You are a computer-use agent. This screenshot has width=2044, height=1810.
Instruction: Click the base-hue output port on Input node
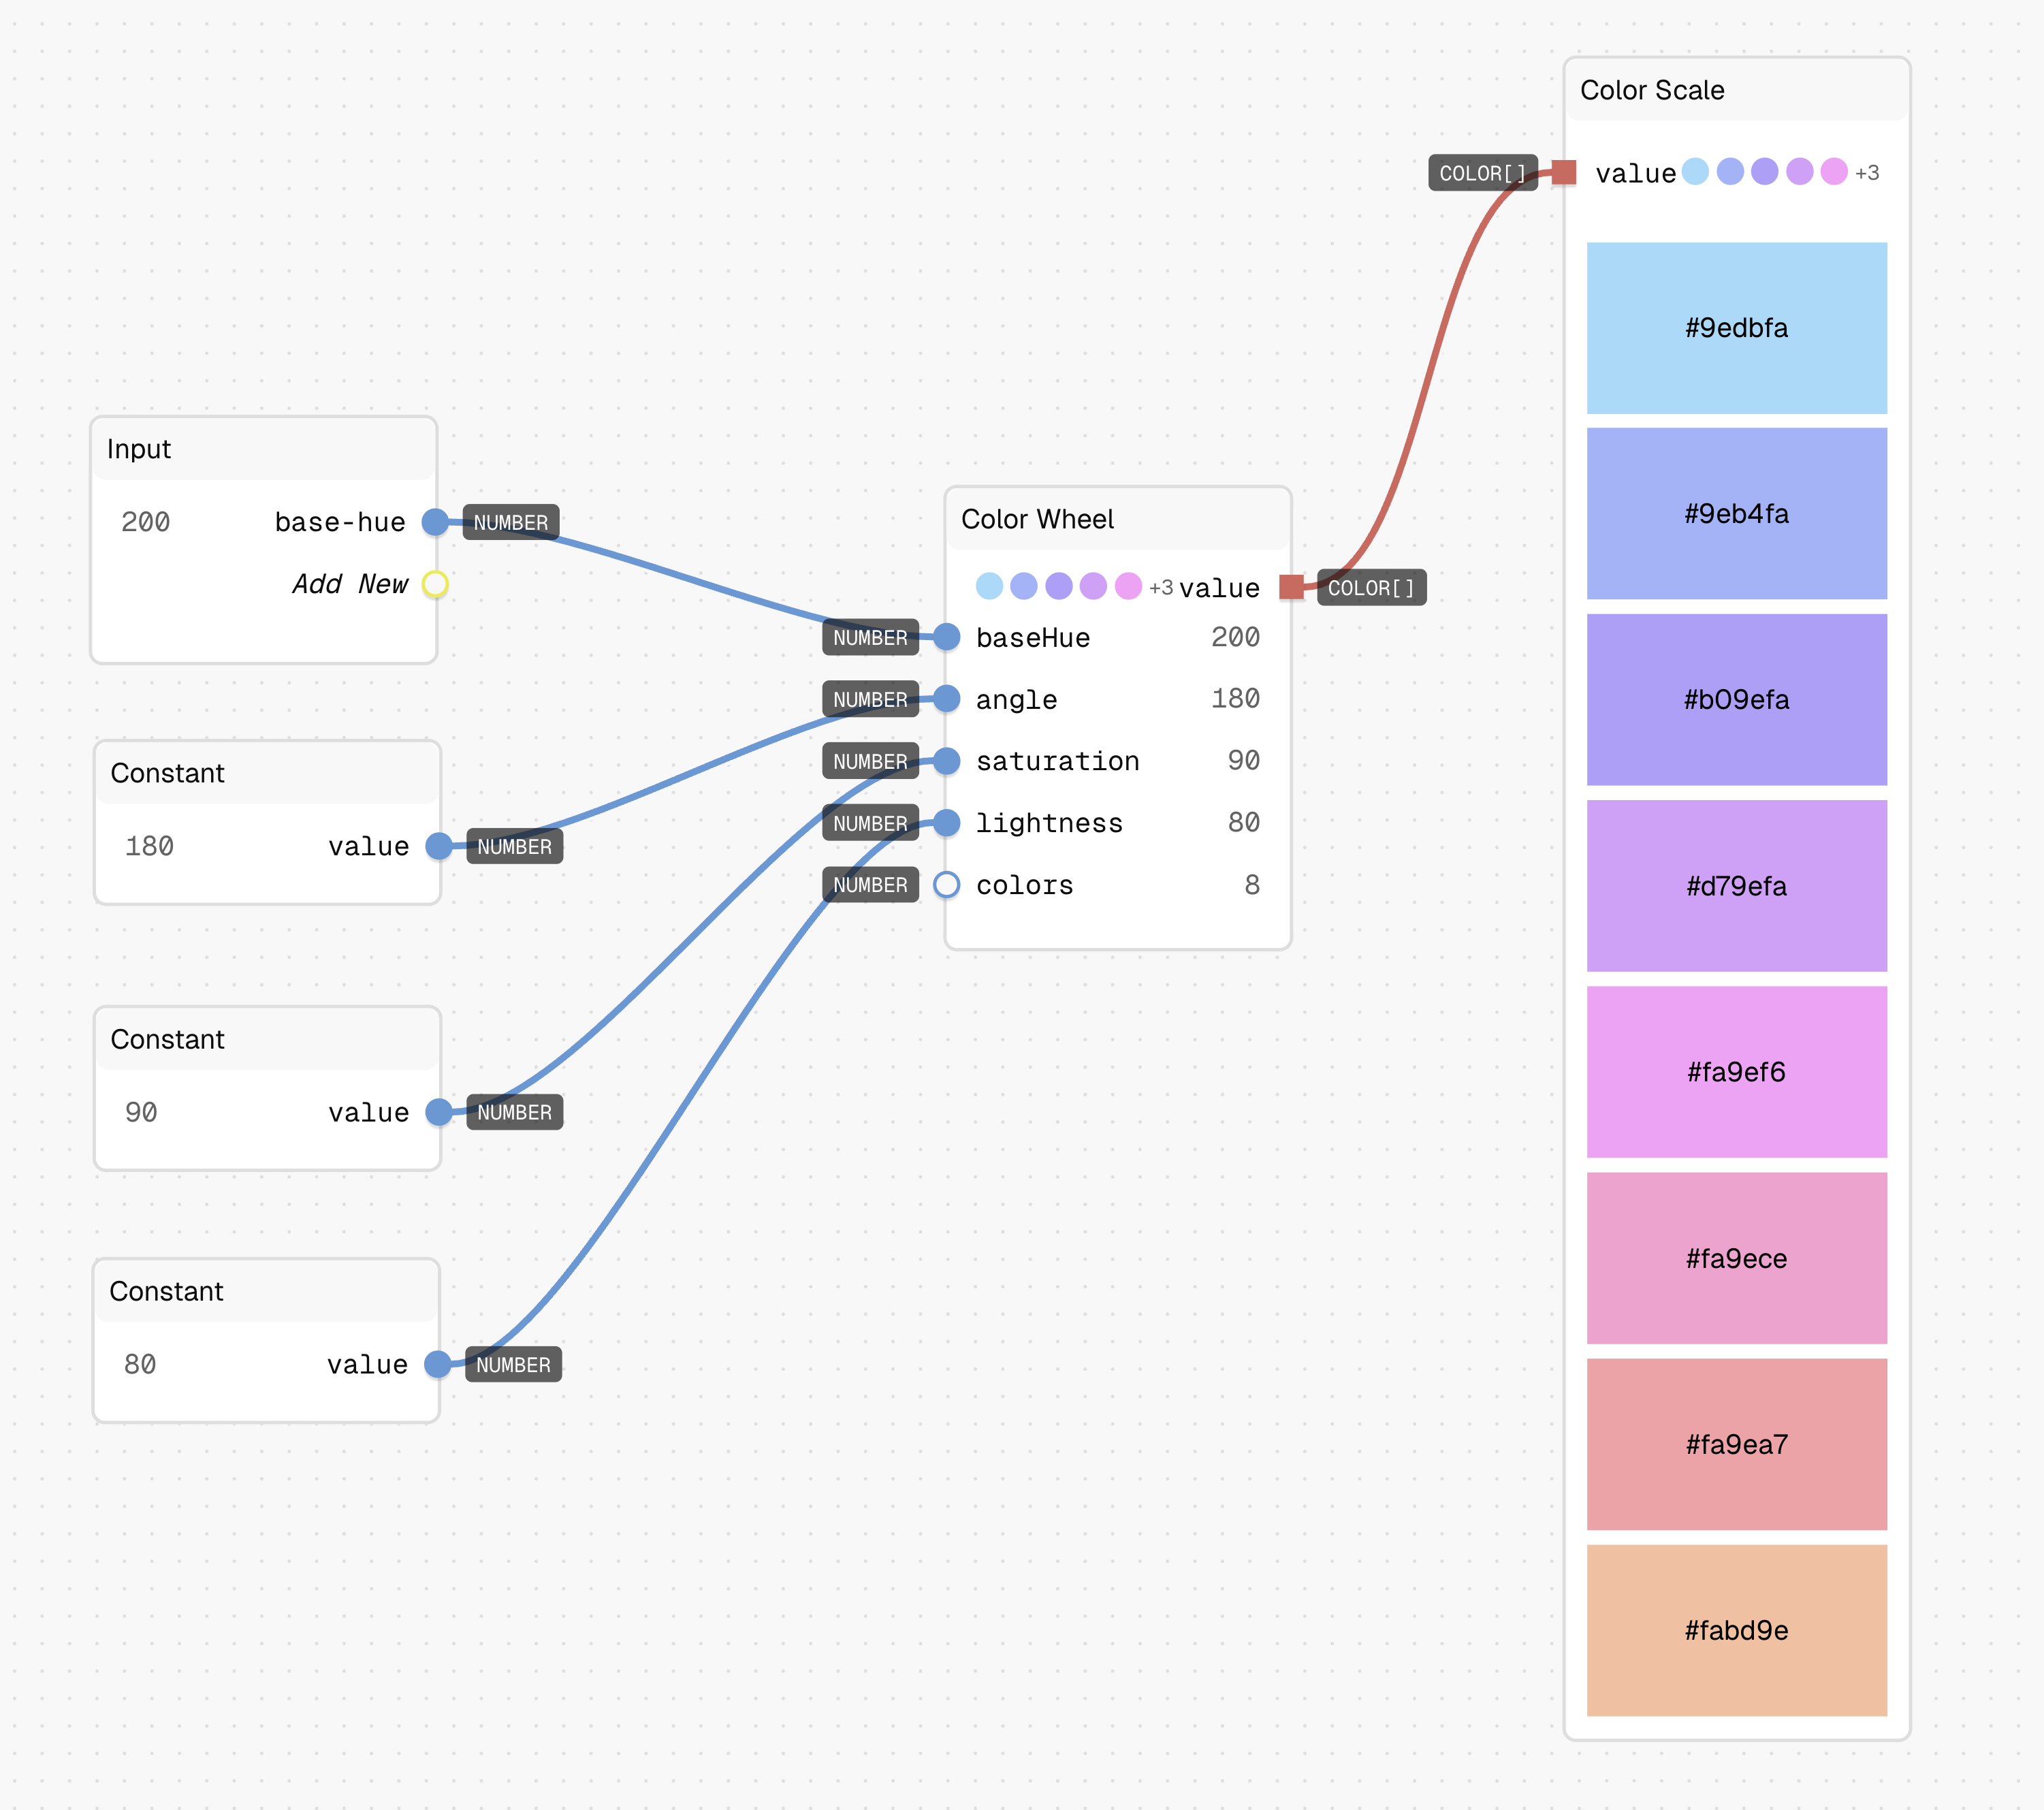click(435, 522)
